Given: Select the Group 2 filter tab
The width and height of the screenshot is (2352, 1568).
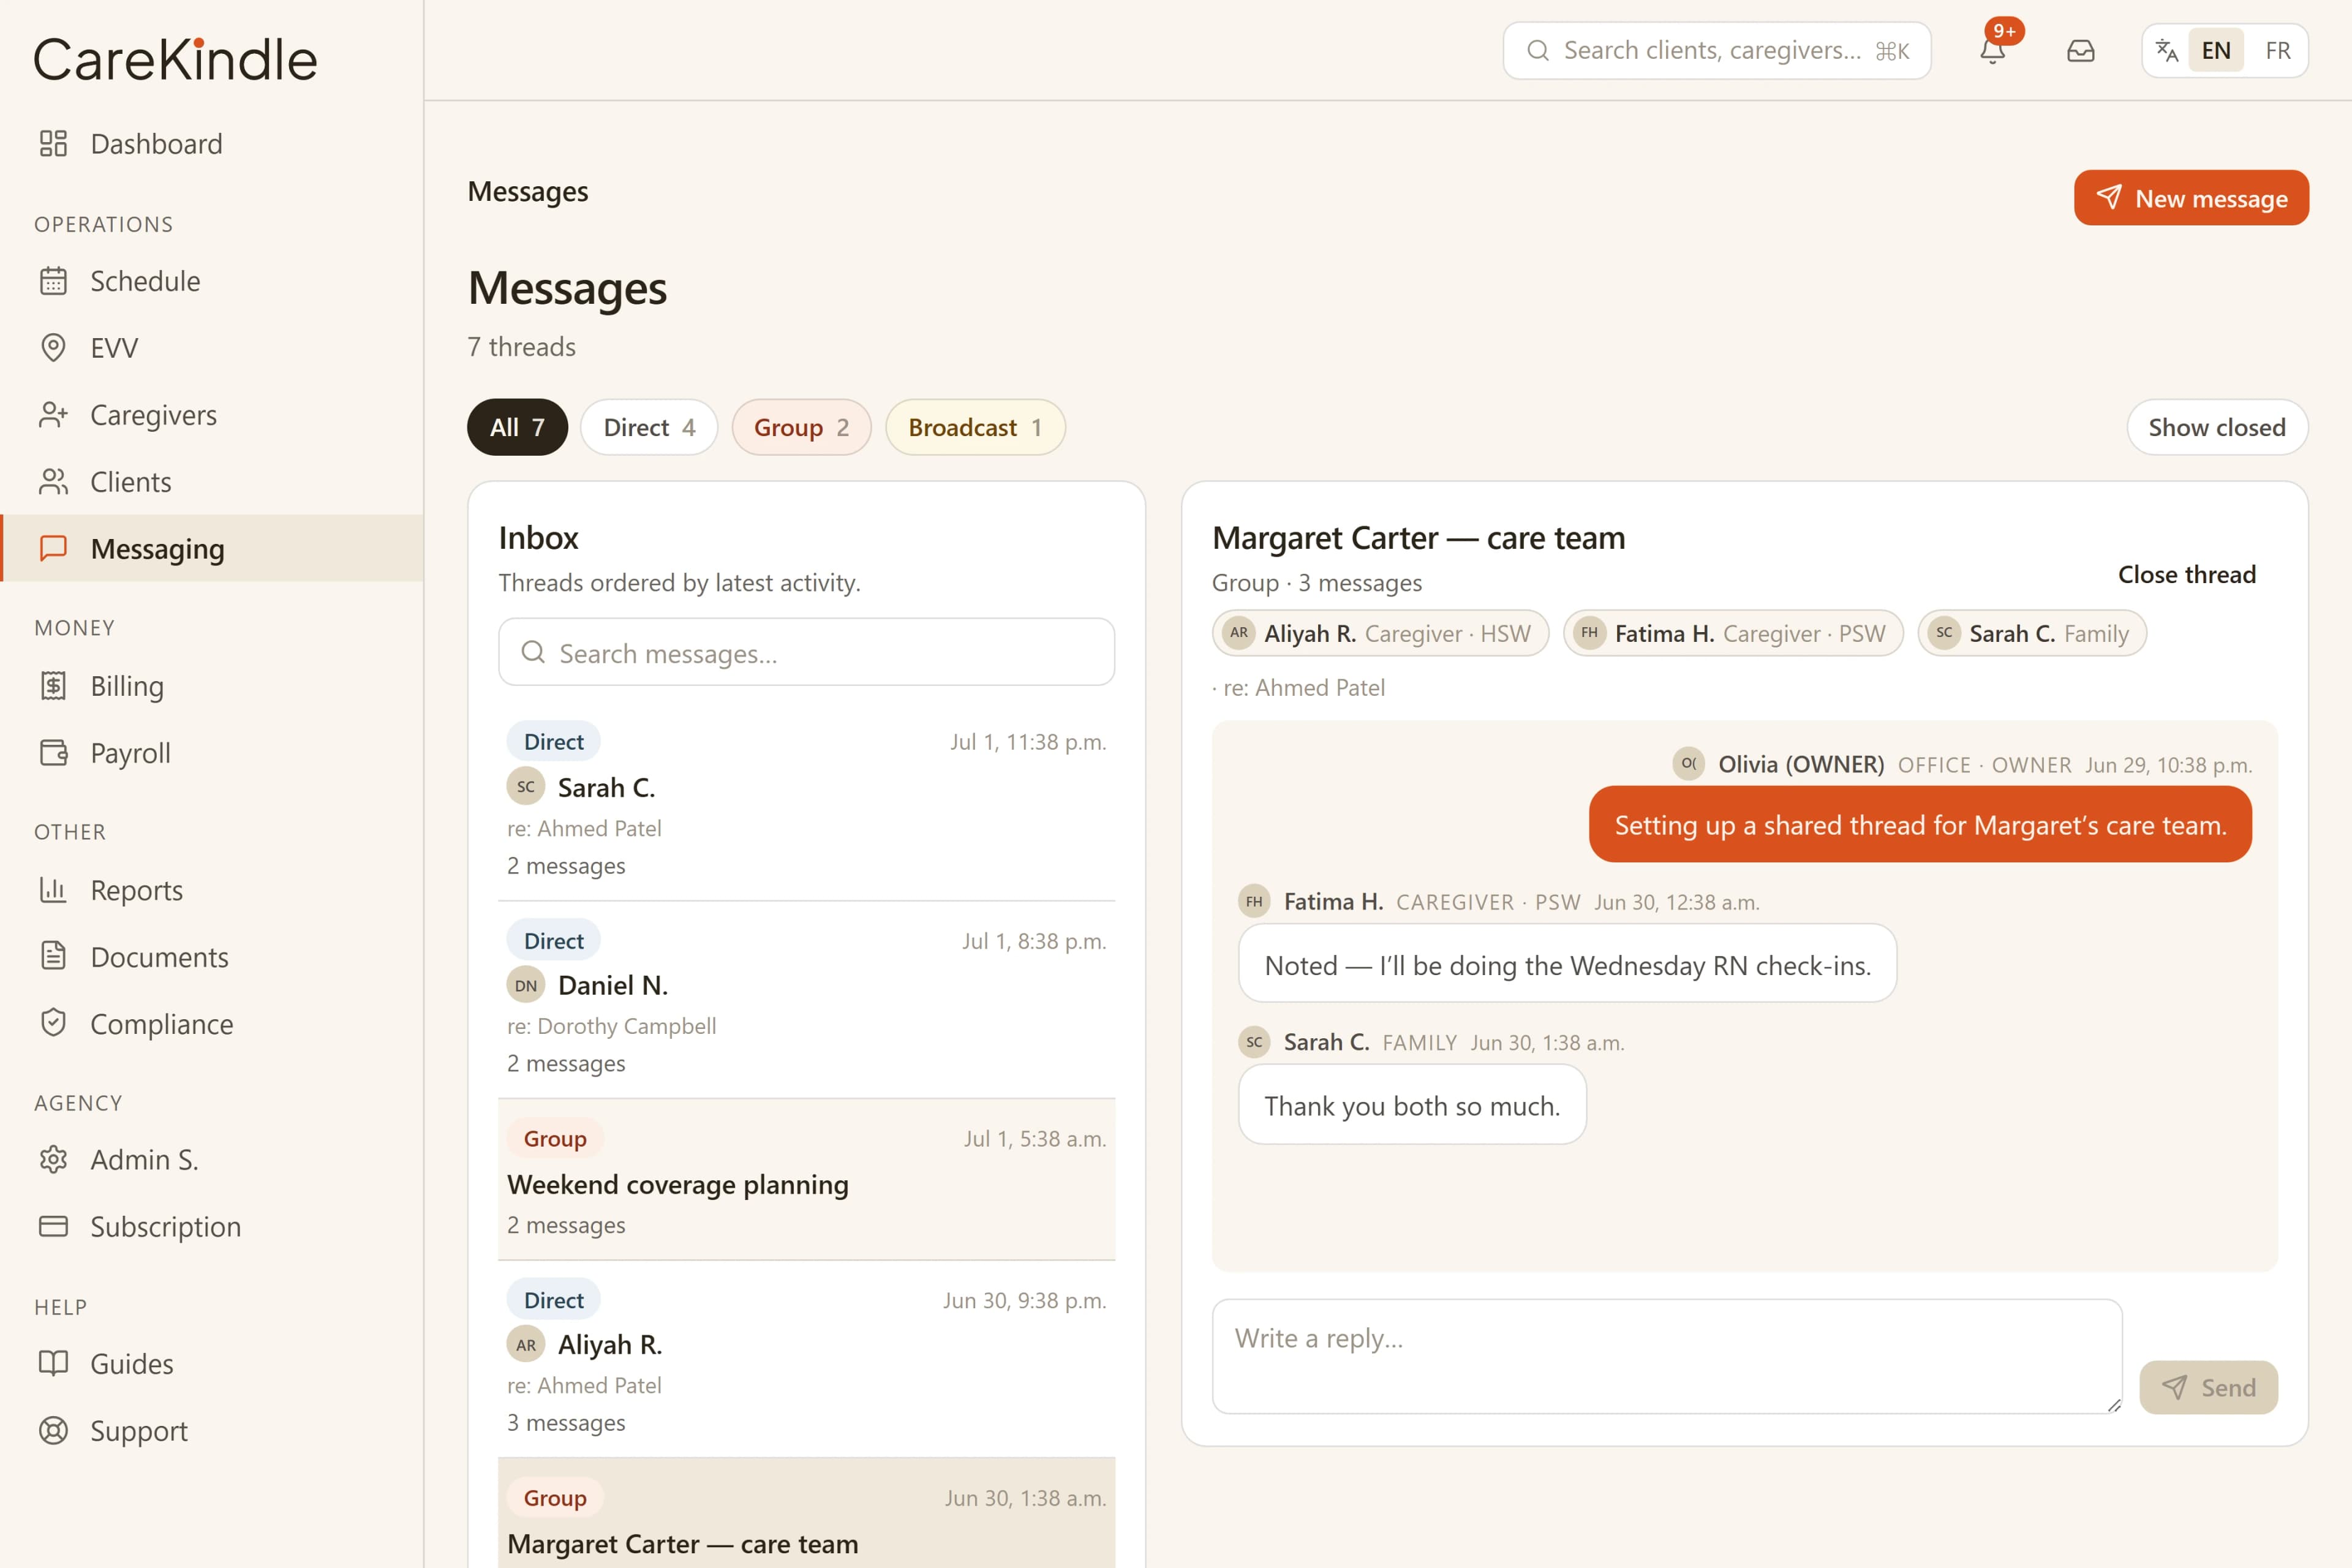Looking at the screenshot, I should pyautogui.click(x=801, y=428).
